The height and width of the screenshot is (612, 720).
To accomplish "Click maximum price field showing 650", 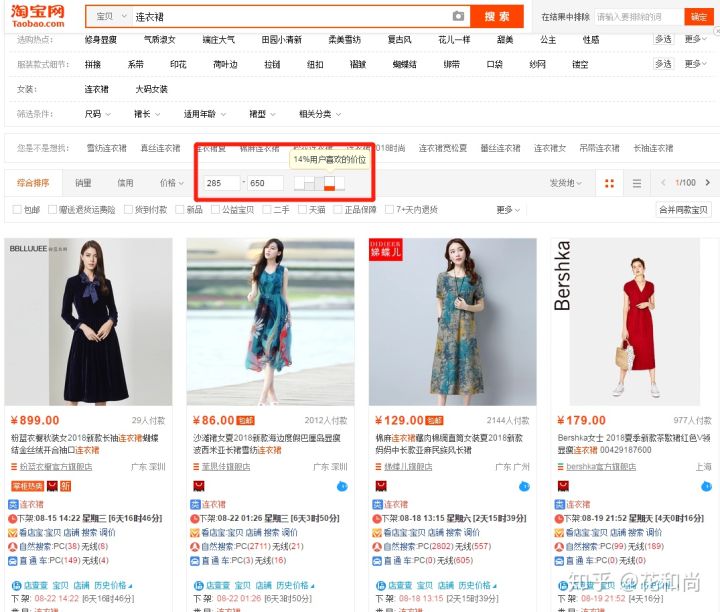I will tap(265, 183).
